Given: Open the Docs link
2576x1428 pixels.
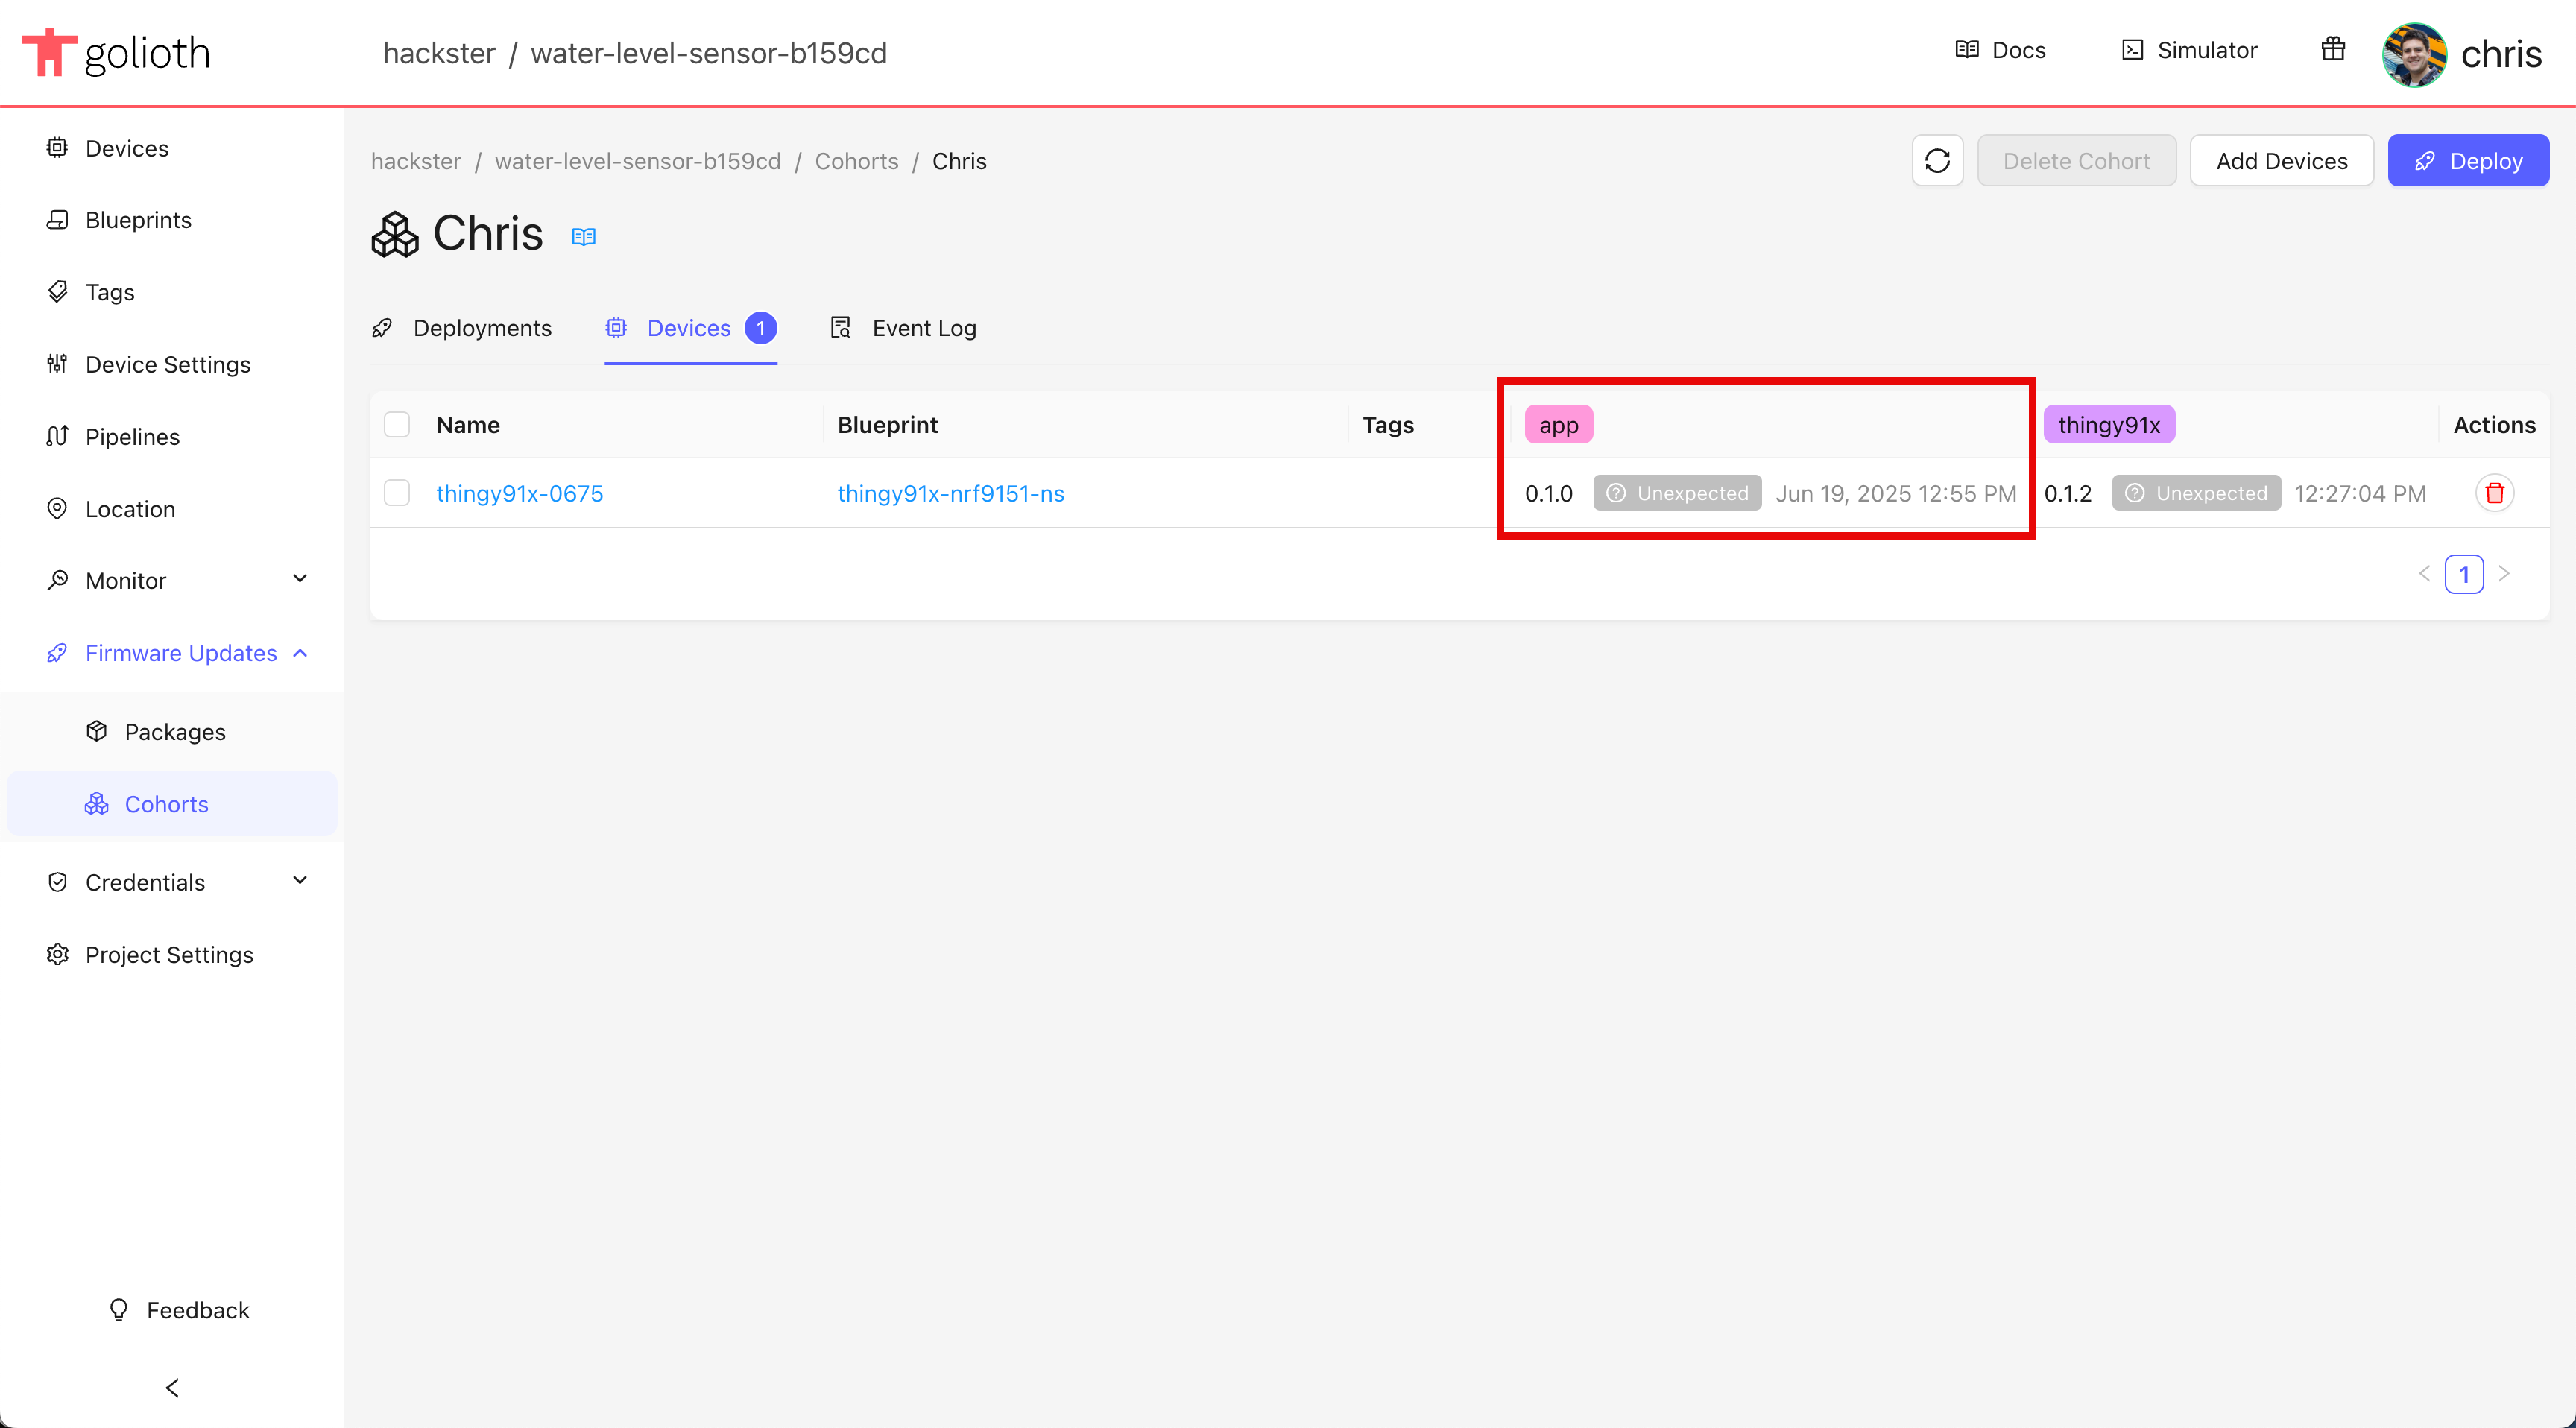Looking at the screenshot, I should (2000, 50).
